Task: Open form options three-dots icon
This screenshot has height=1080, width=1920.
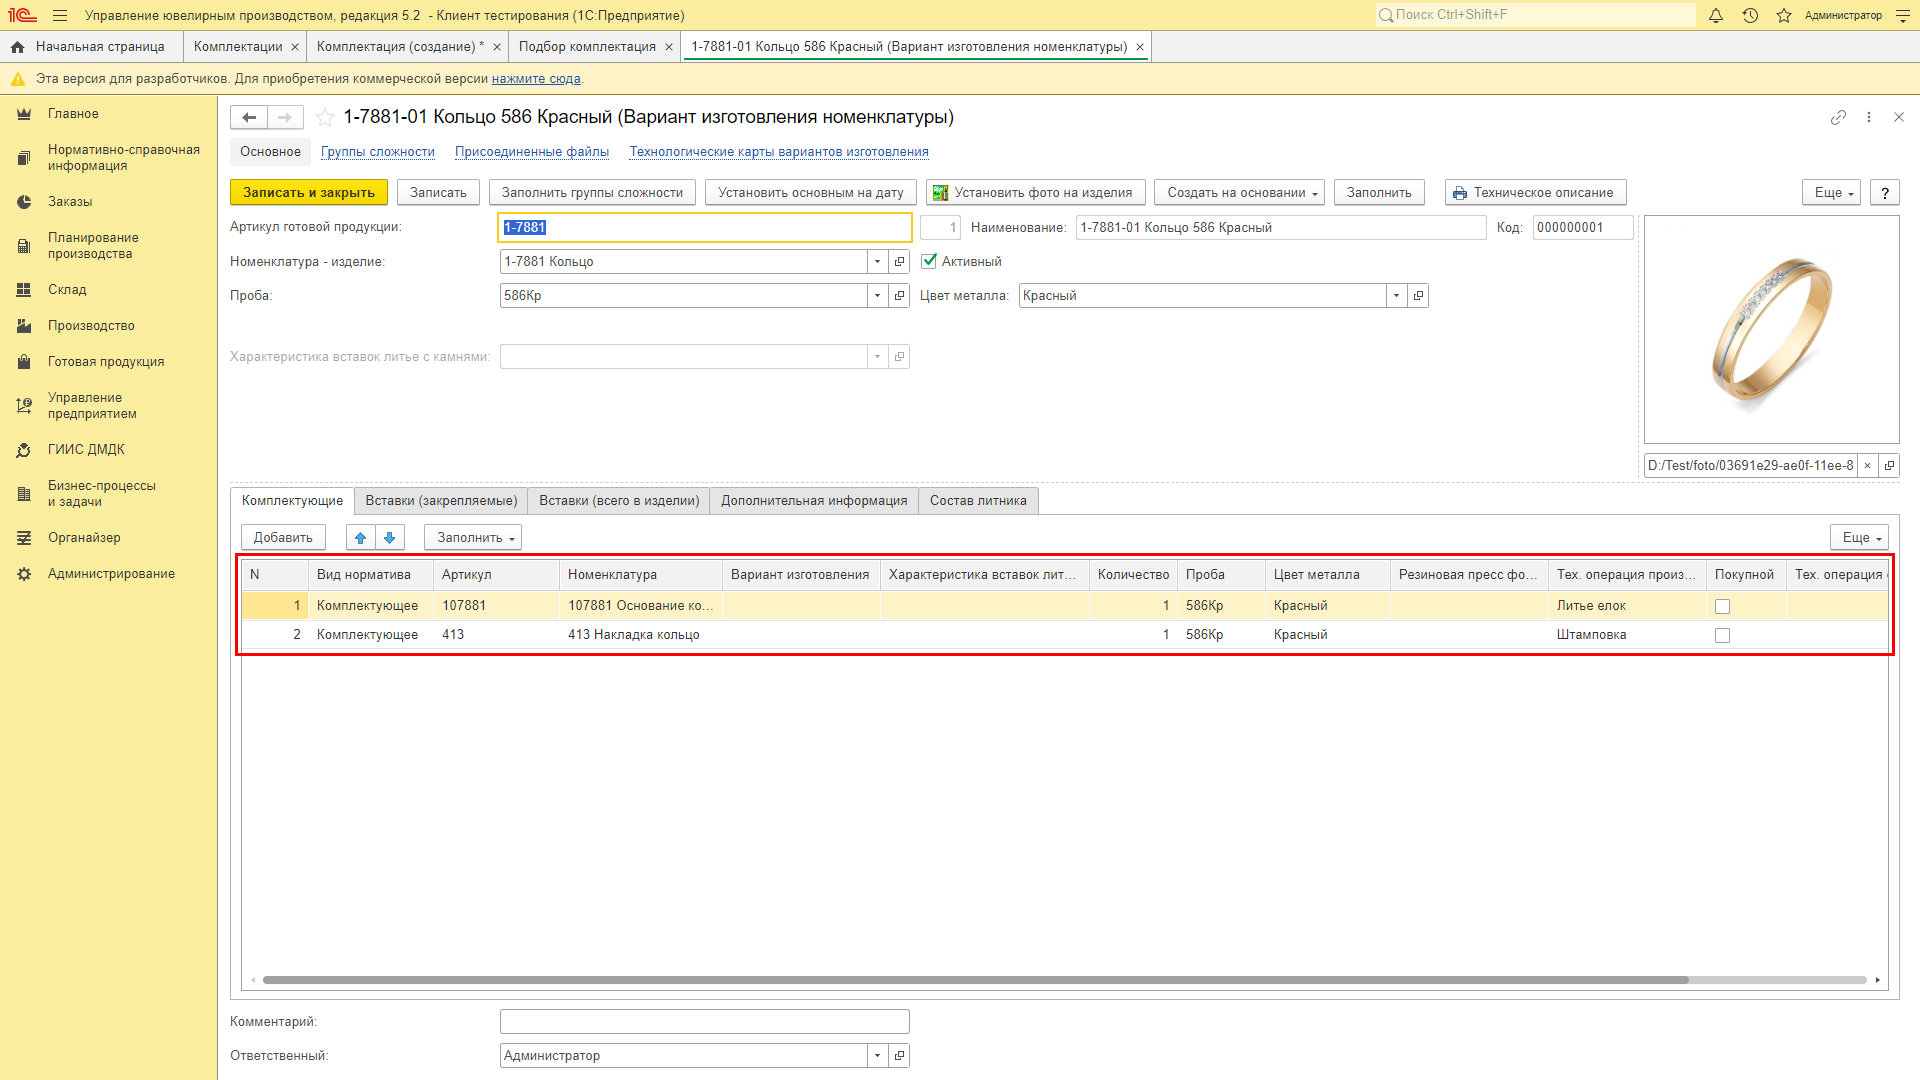Action: [1869, 117]
